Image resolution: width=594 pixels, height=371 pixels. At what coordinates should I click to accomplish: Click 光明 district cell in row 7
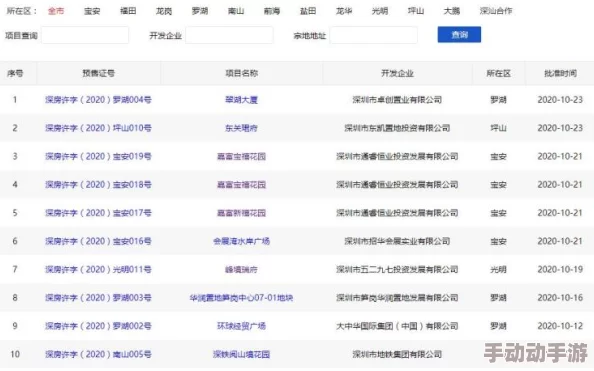tap(499, 269)
